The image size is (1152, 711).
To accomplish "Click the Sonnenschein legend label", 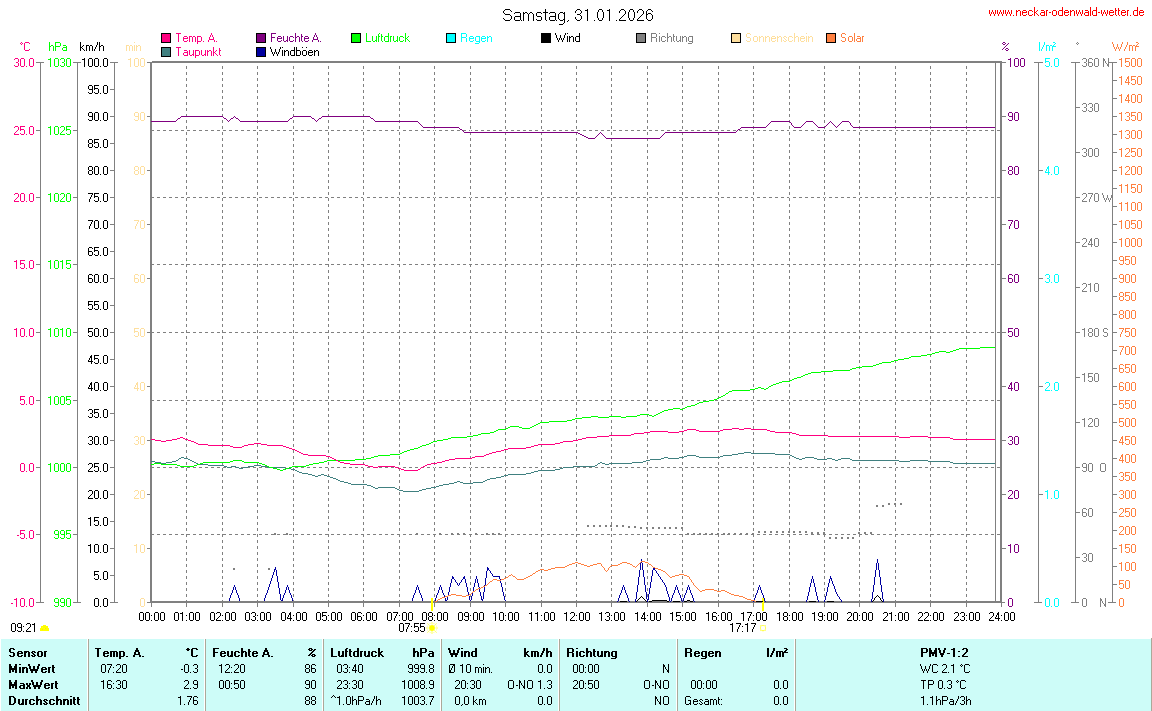I will point(779,38).
